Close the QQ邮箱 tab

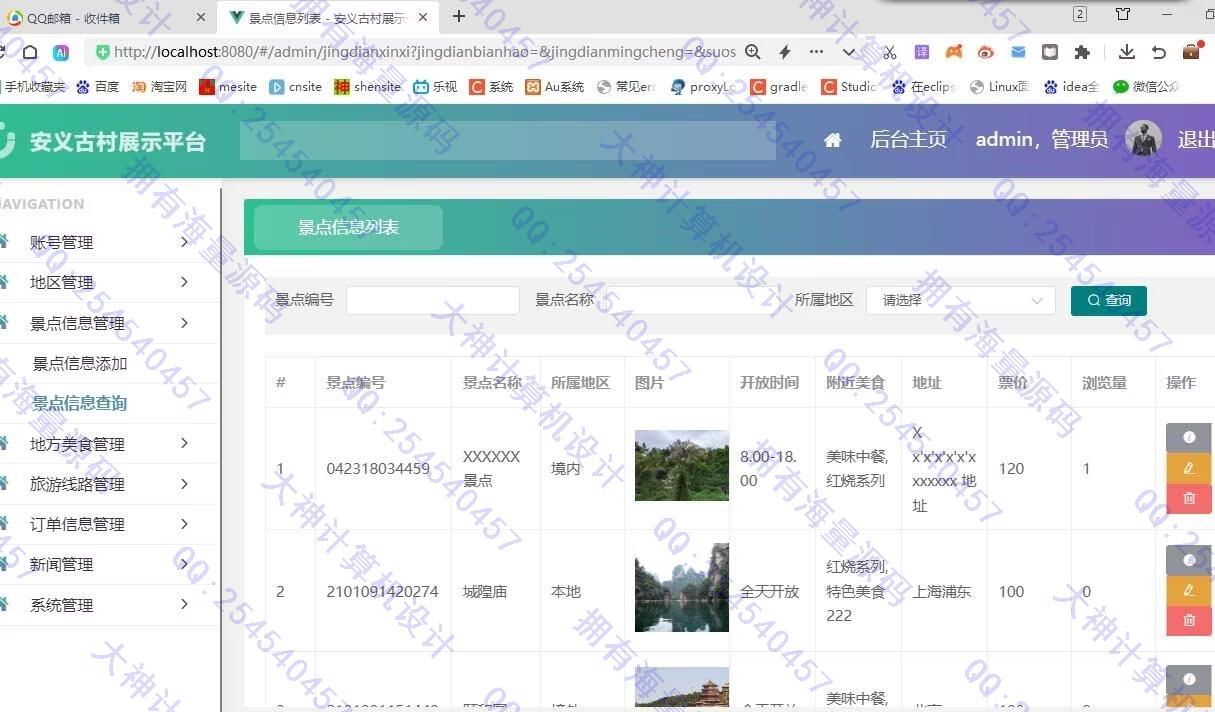pyautogui.click(x=200, y=17)
